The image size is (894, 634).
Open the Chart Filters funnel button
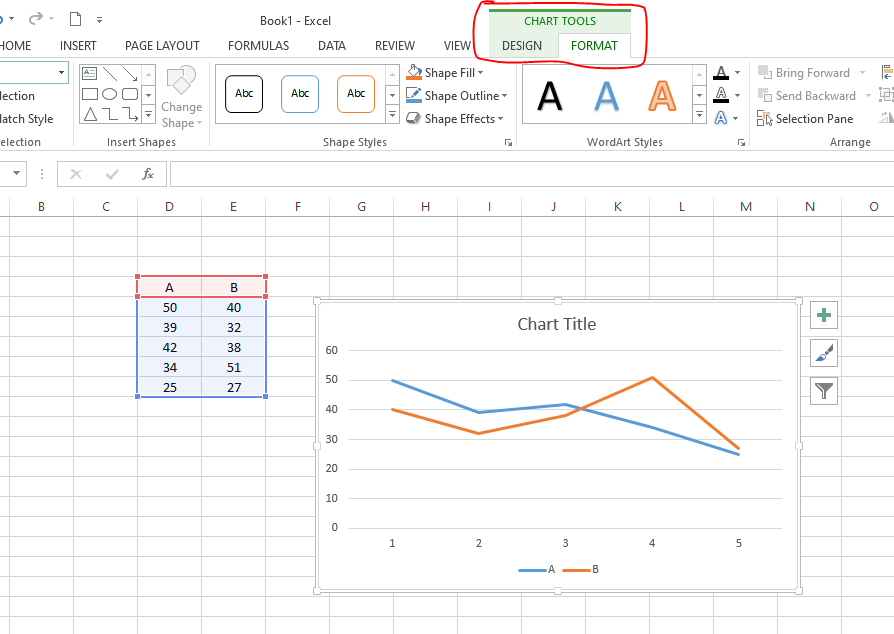coord(823,390)
